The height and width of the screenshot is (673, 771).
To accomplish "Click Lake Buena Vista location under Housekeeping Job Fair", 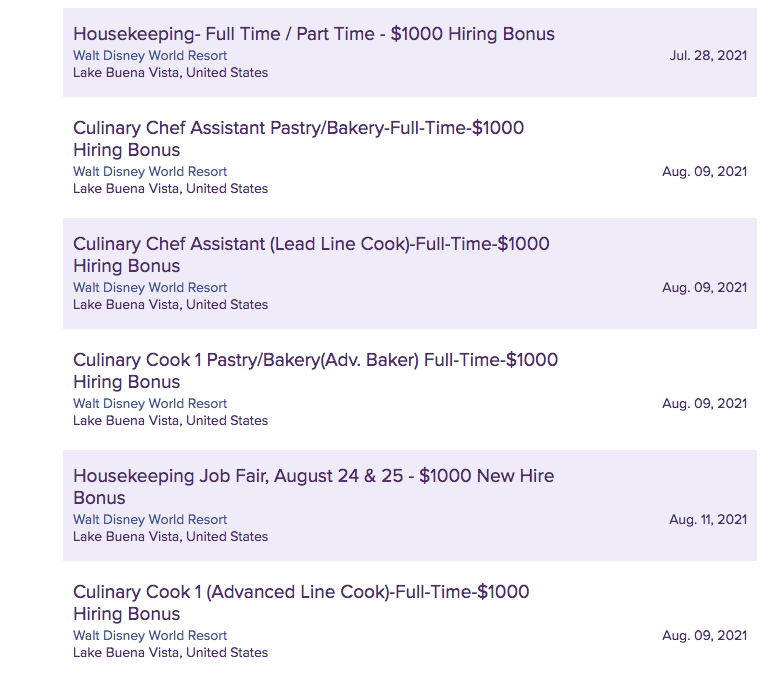I will click(x=170, y=537).
